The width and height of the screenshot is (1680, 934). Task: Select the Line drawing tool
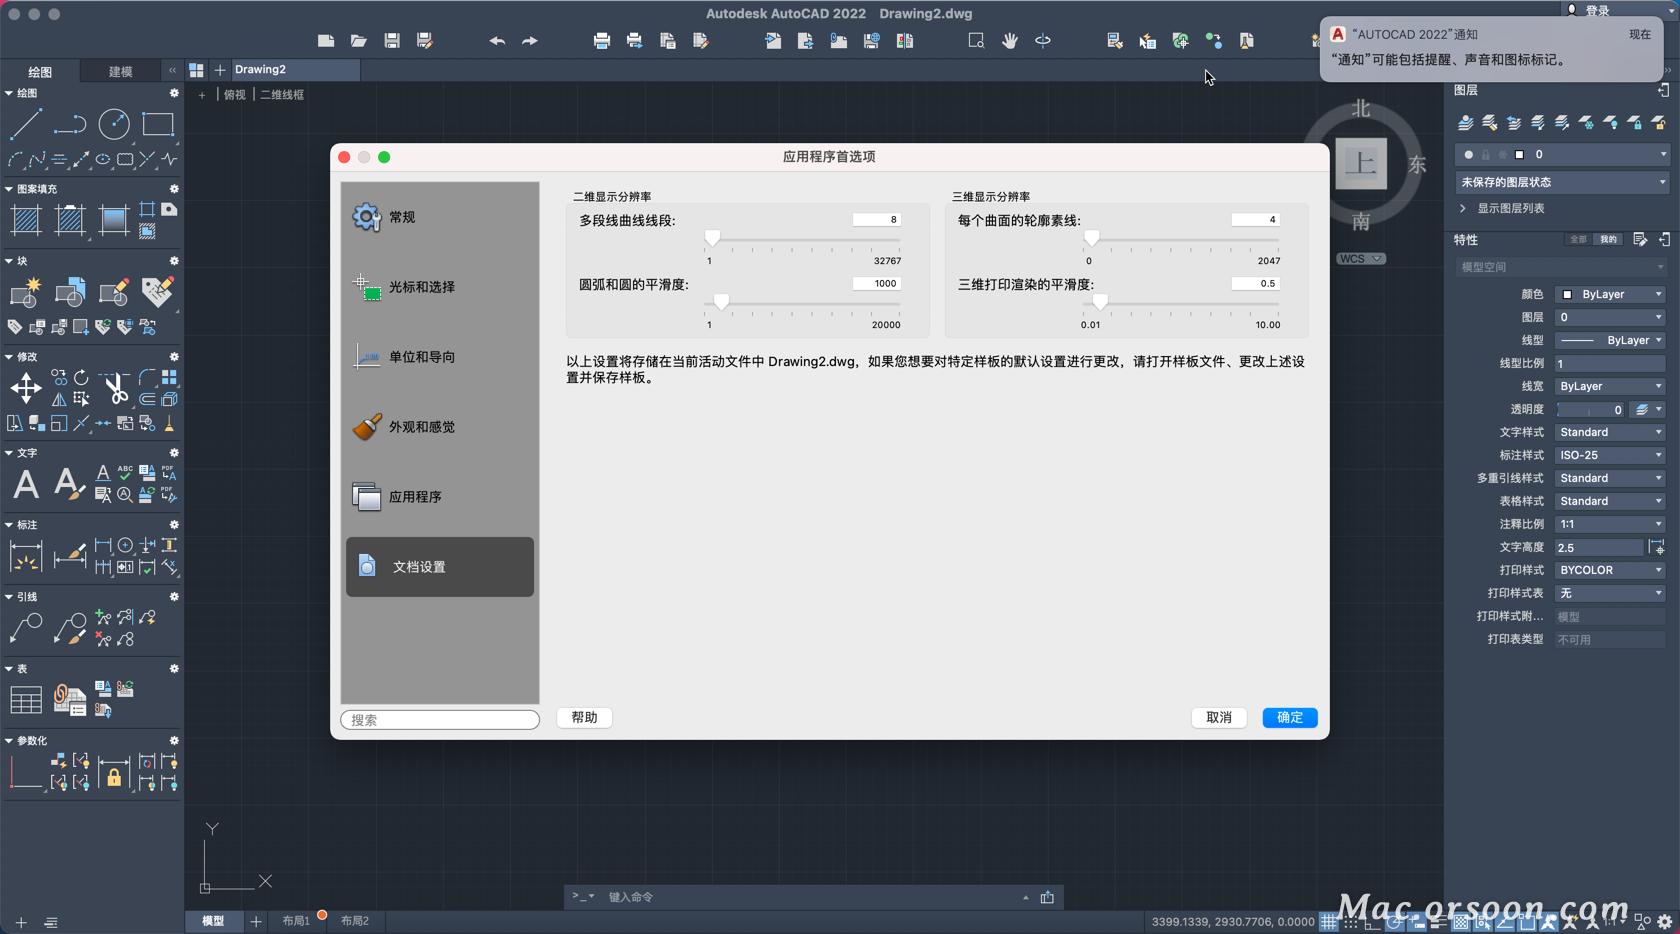(27, 124)
